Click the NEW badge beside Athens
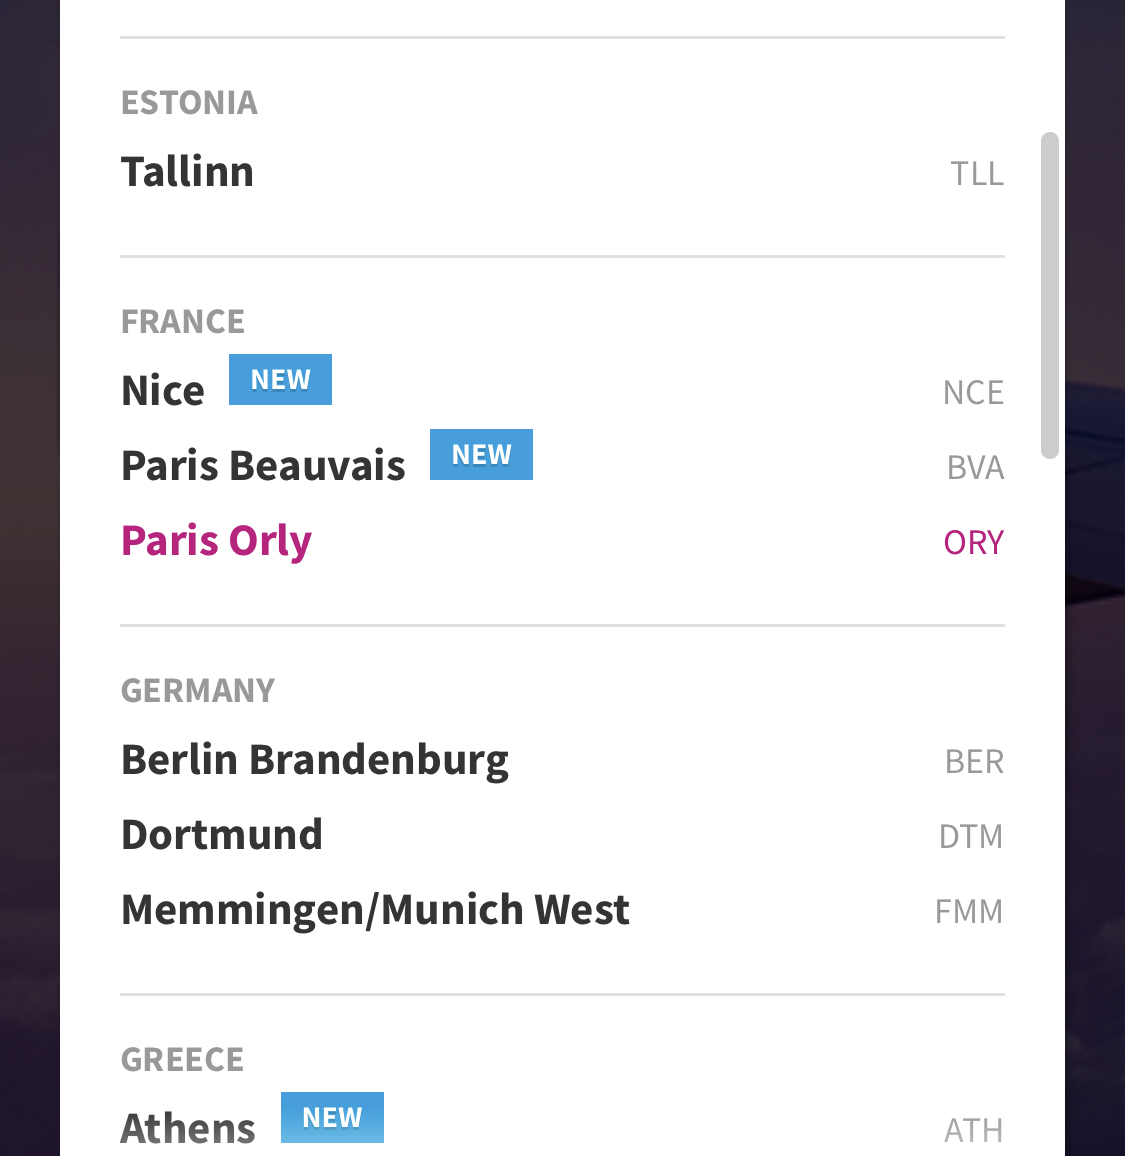Viewport: 1125px width, 1156px height. tap(332, 1117)
